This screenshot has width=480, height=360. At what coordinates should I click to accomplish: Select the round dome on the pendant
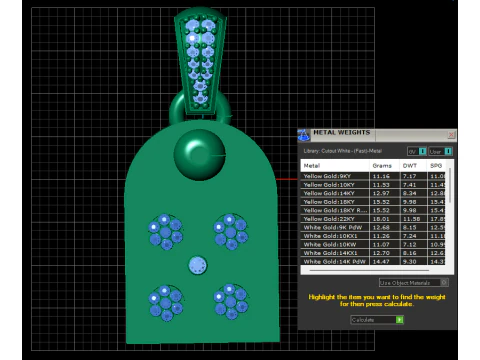(200, 155)
